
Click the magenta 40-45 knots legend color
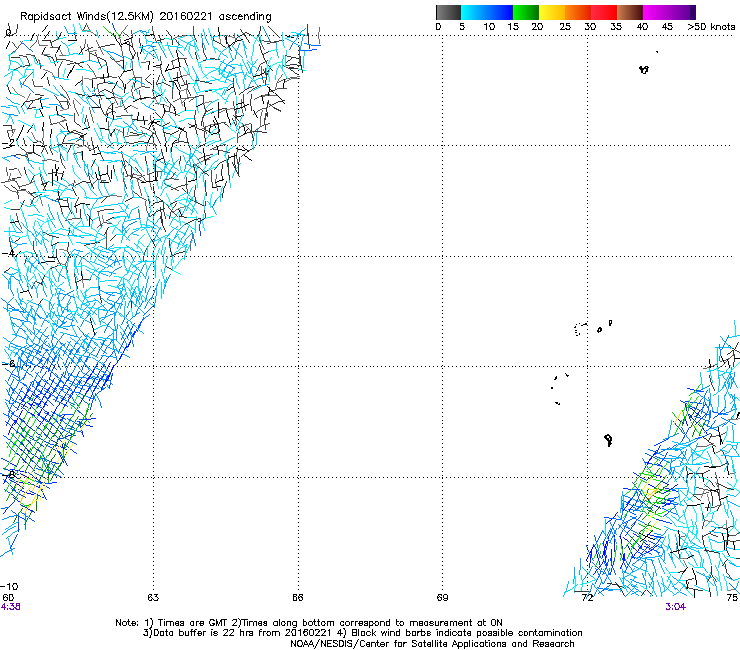tap(656, 12)
